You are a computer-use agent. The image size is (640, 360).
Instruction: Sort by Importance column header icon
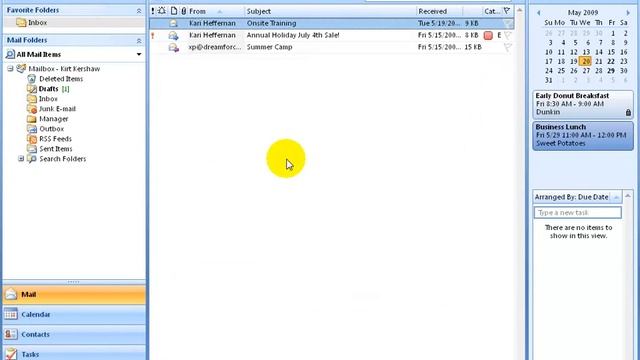pyautogui.click(x=153, y=11)
